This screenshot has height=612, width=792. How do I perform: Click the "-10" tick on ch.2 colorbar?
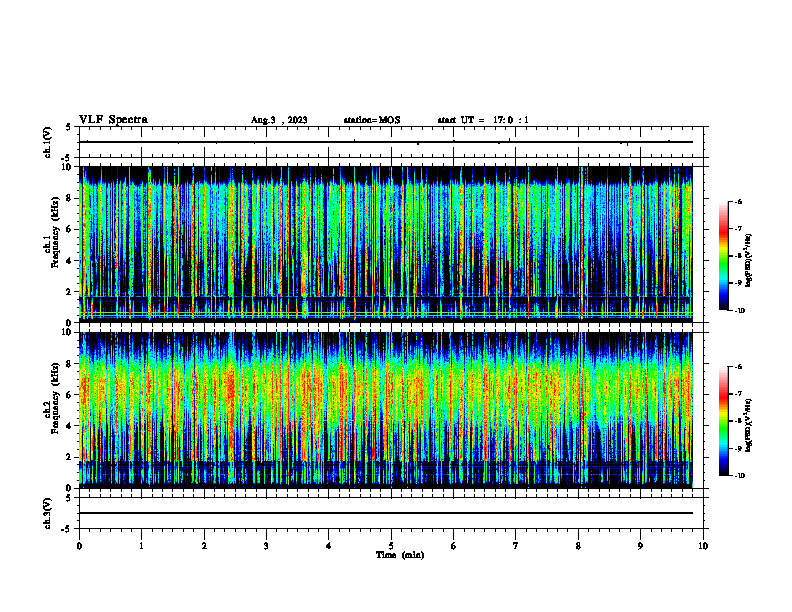pyautogui.click(x=739, y=476)
